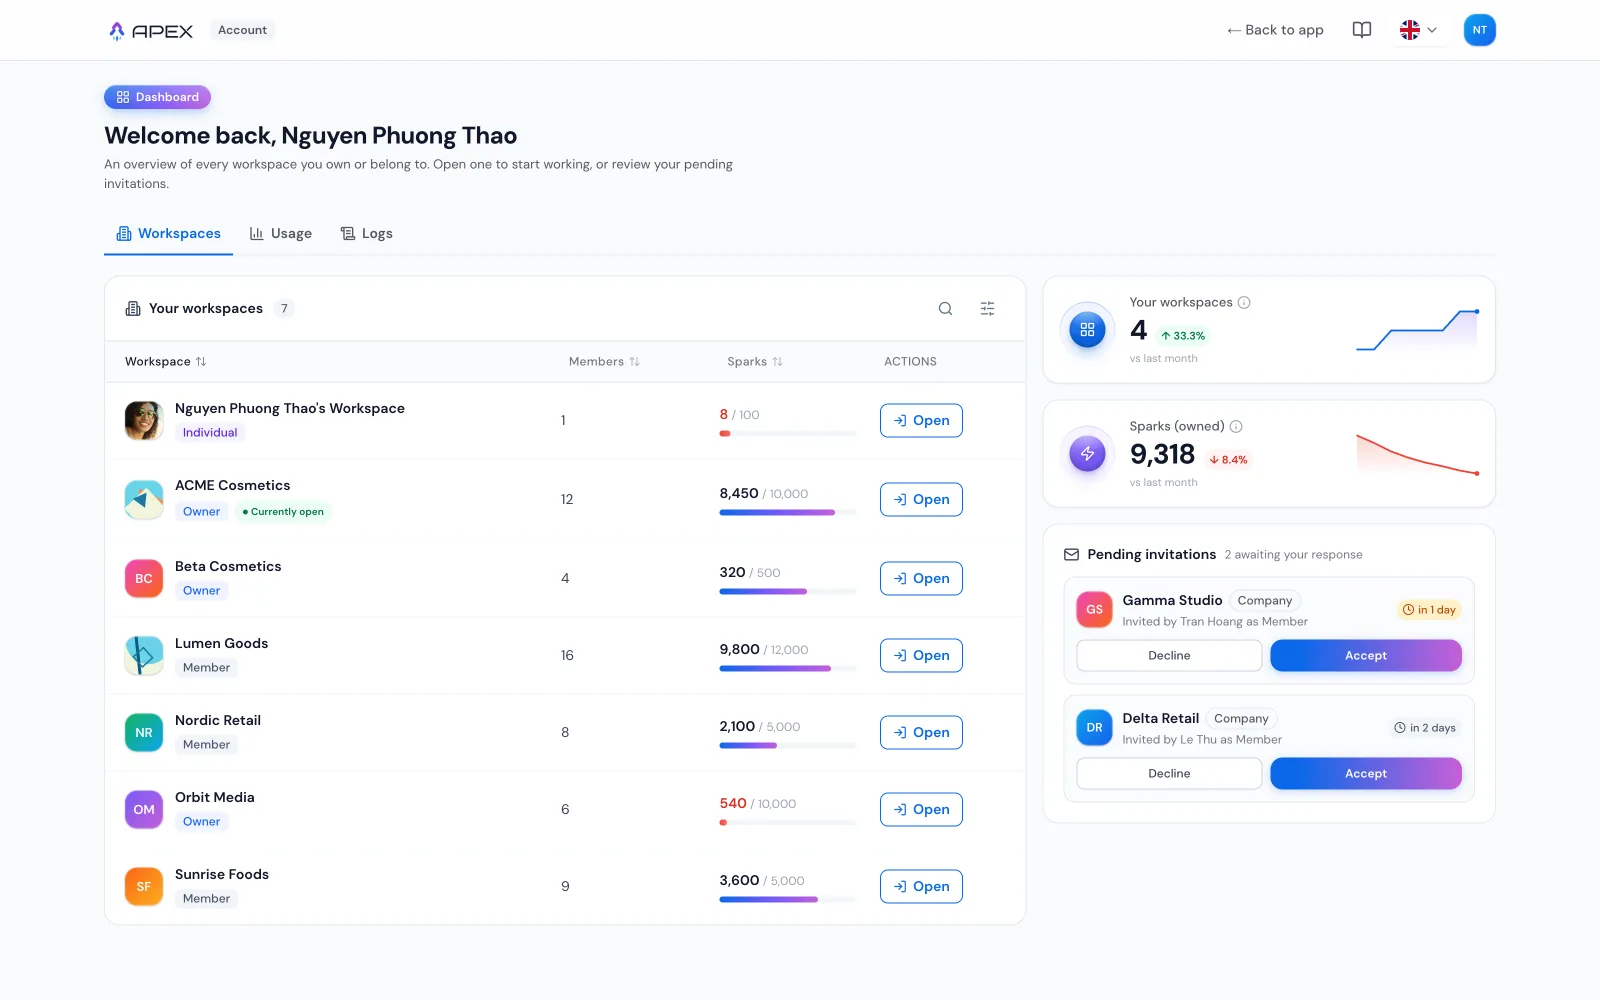Click the blue workspaces grid stat icon
Image resolution: width=1600 pixels, height=1000 pixels.
pos(1087,329)
